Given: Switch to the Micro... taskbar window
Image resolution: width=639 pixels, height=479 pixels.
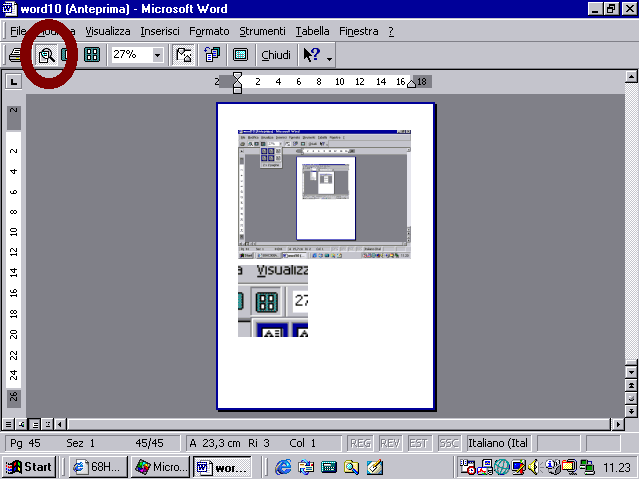Looking at the screenshot, I should 160,467.
